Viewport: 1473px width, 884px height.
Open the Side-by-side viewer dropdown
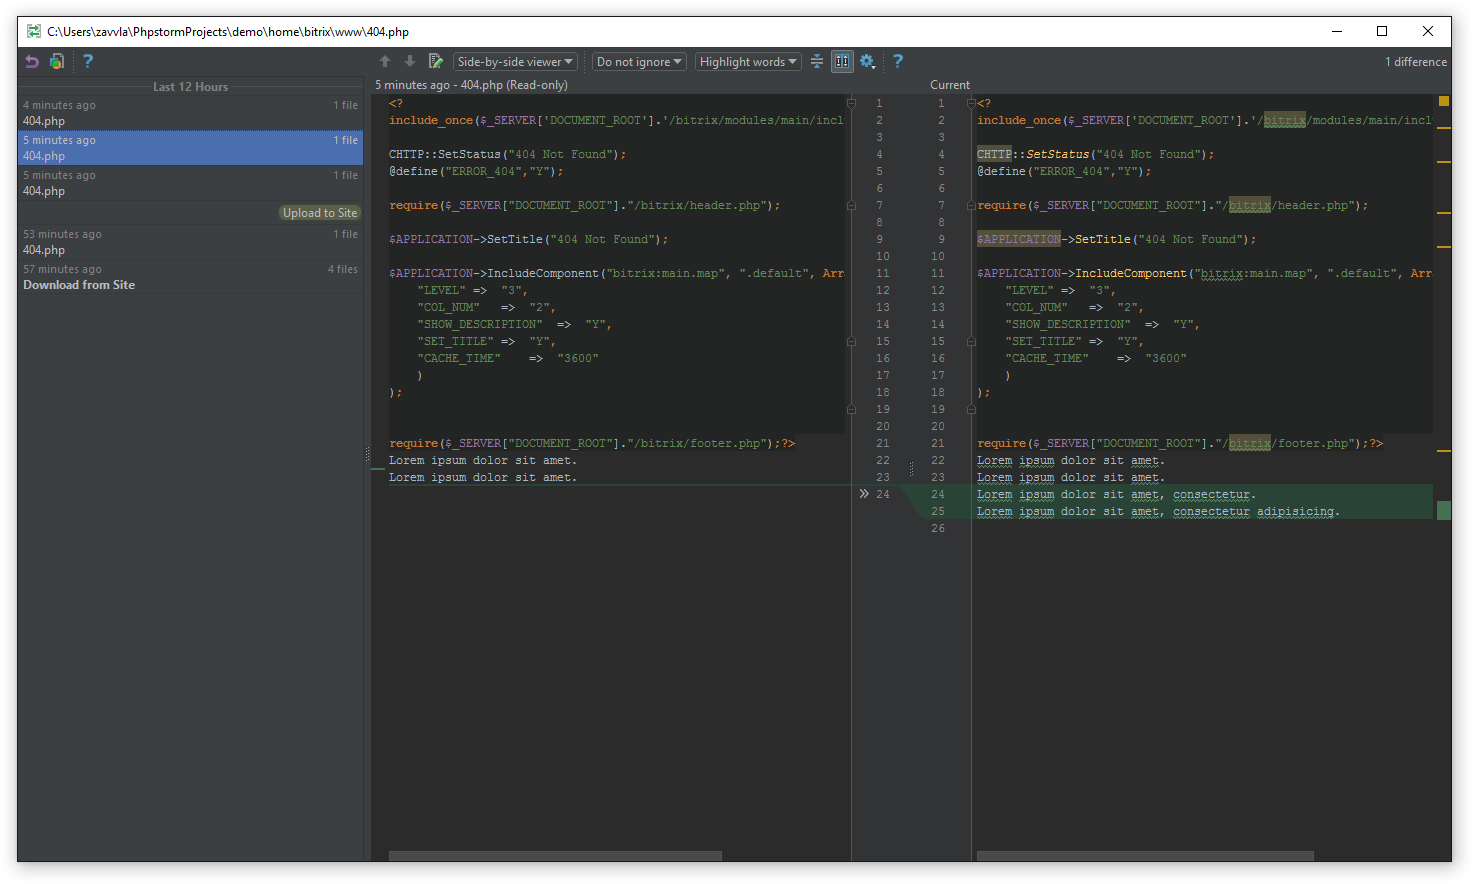click(x=515, y=62)
